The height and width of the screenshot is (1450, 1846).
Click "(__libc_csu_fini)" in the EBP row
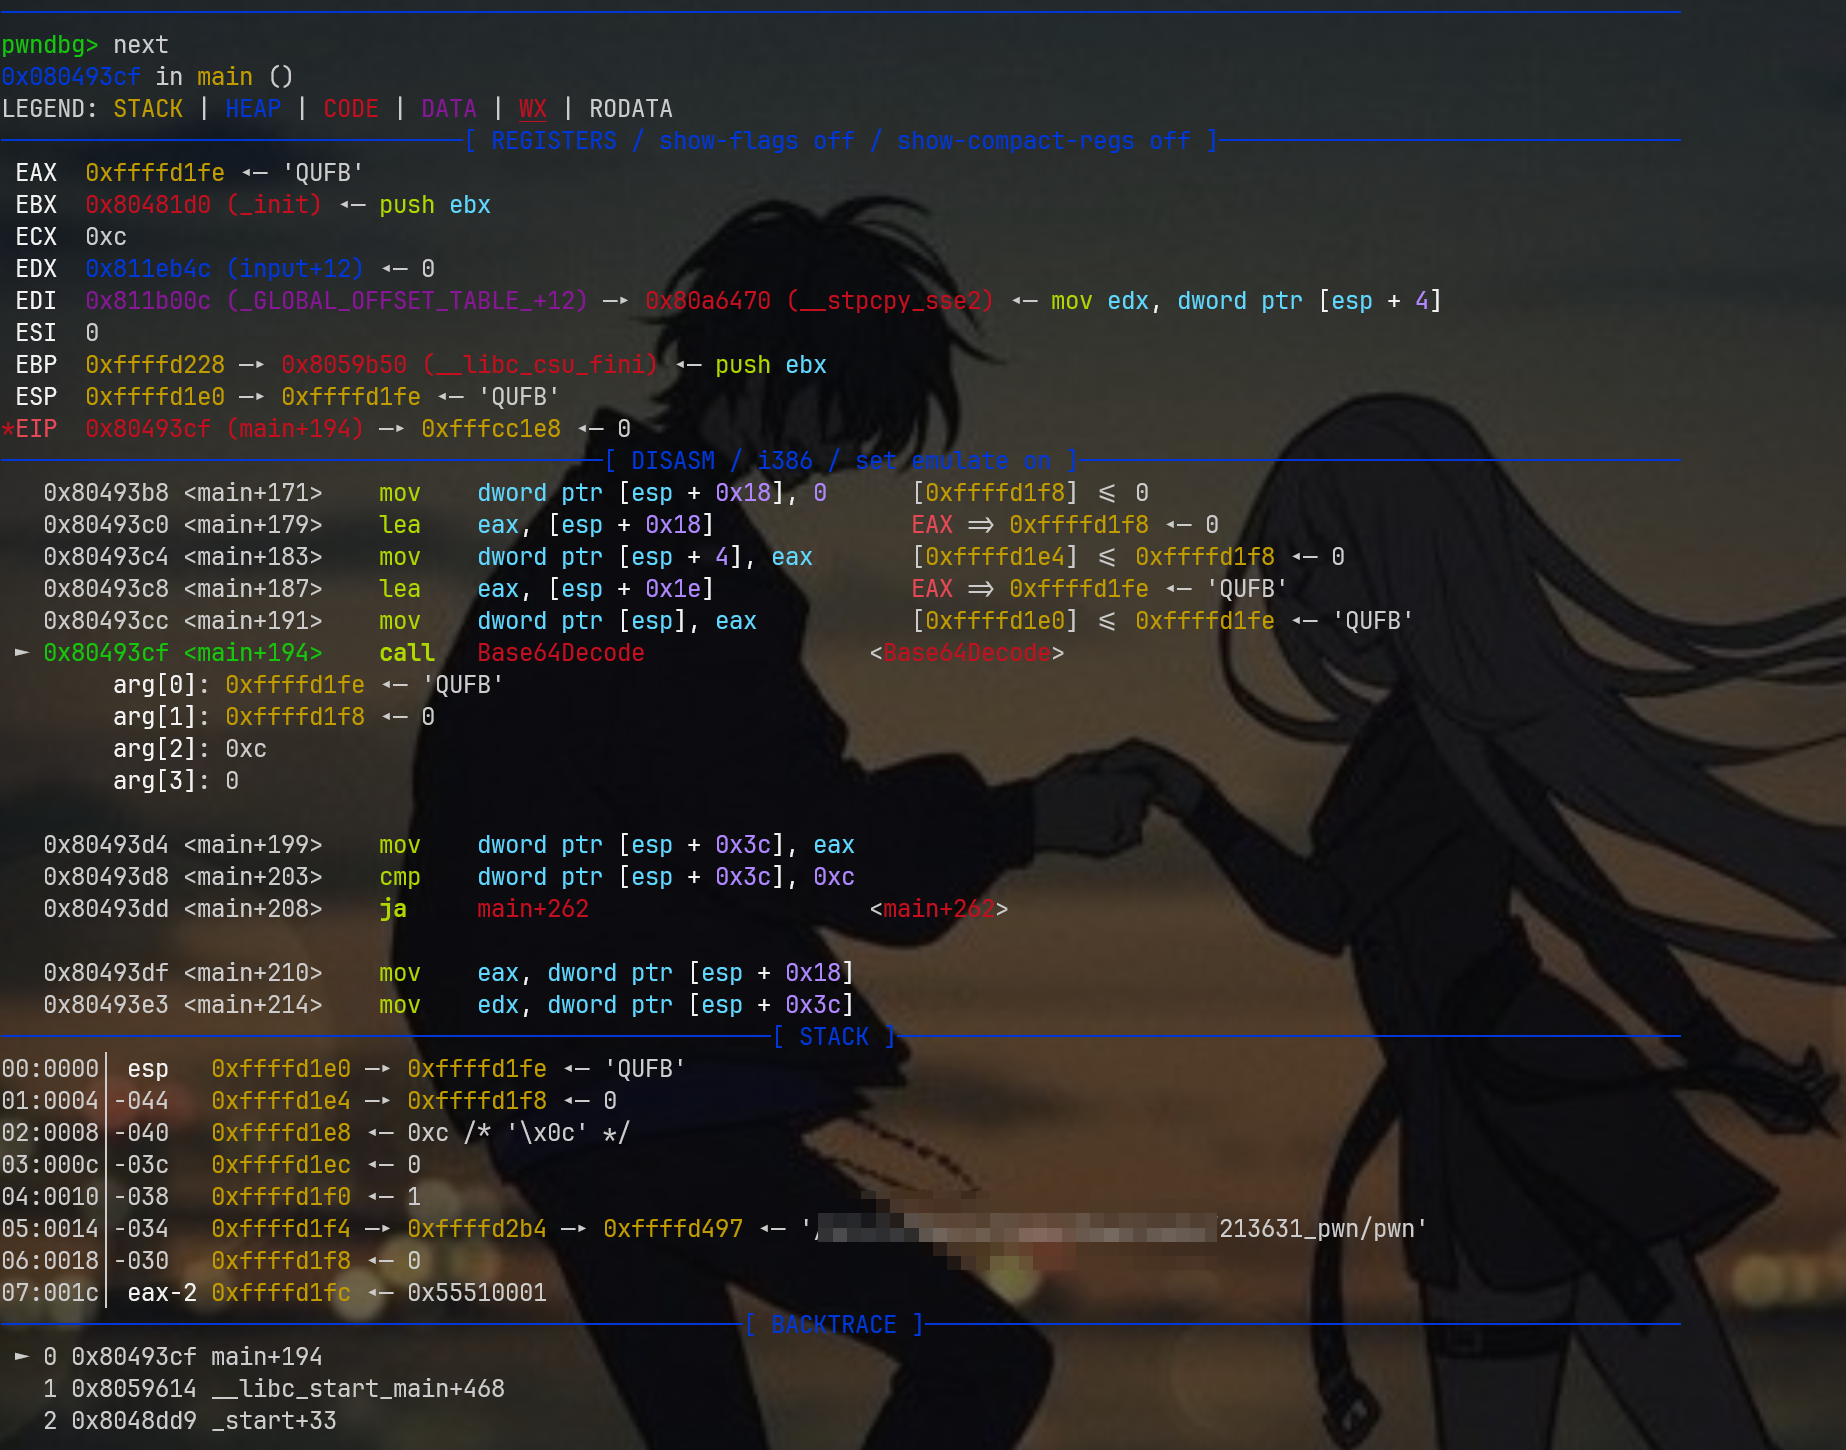click(540, 365)
